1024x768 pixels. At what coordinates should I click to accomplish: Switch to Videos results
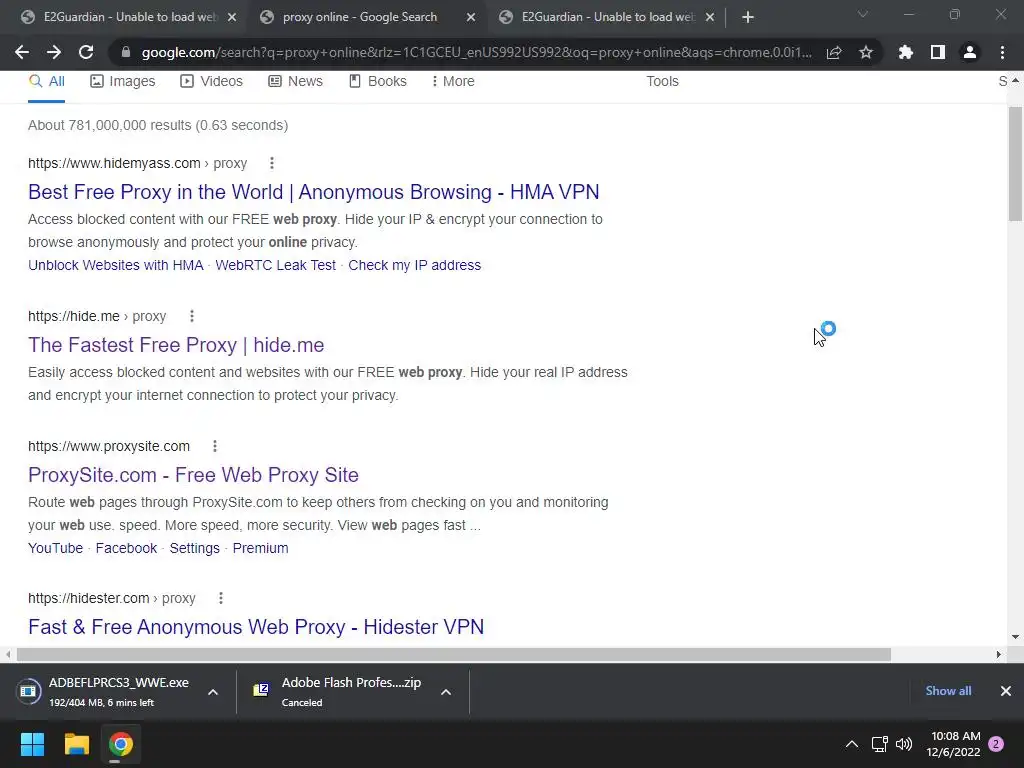(x=212, y=81)
